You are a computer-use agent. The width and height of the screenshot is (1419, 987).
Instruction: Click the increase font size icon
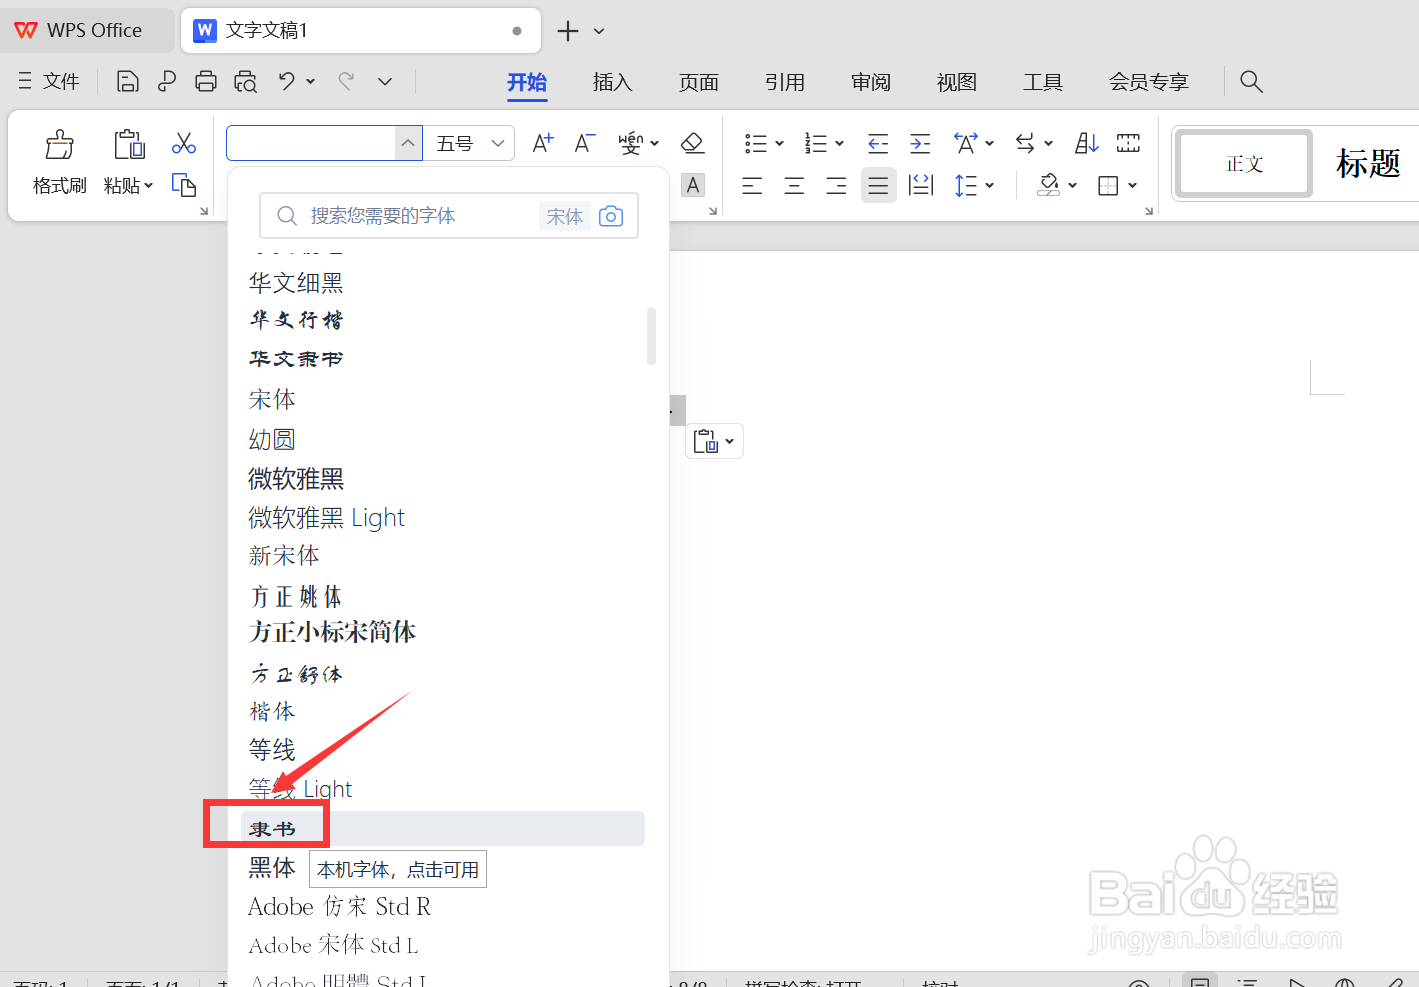point(541,143)
